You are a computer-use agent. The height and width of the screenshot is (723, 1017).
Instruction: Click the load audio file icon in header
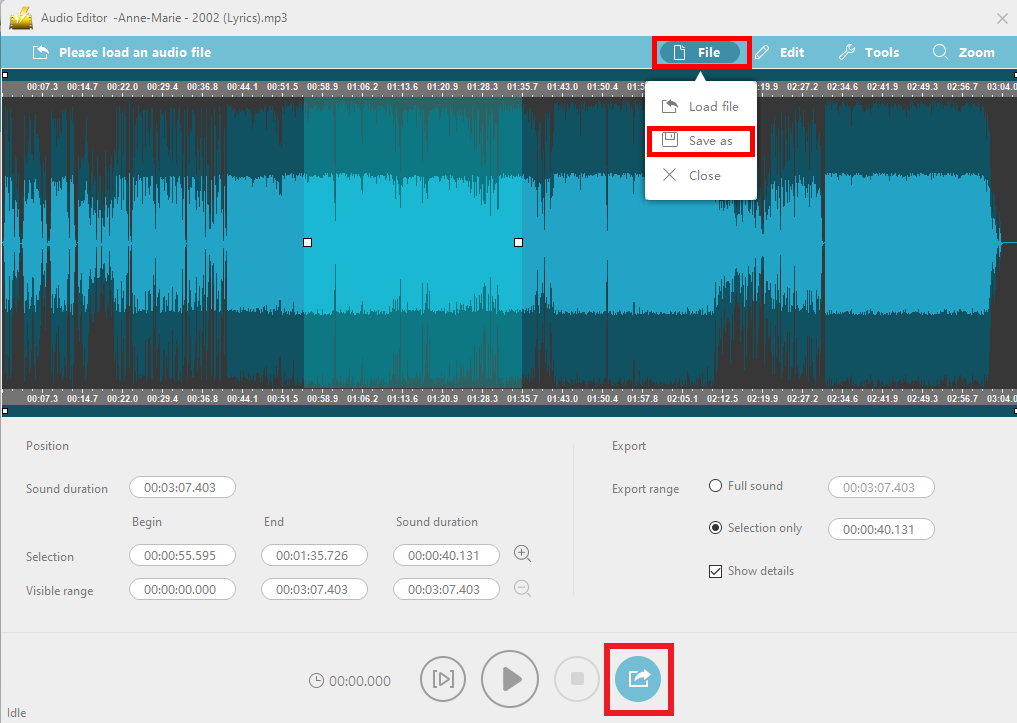click(40, 53)
